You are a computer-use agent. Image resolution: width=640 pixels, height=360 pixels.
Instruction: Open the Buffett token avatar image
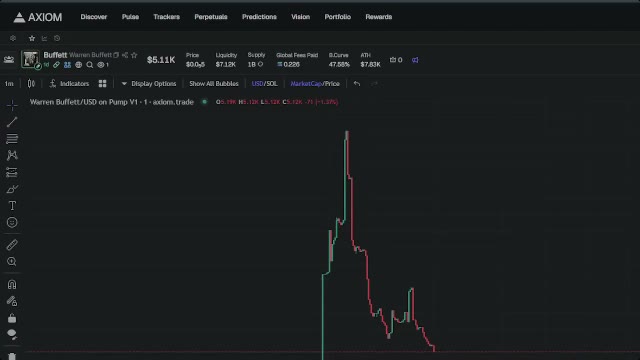click(30, 59)
